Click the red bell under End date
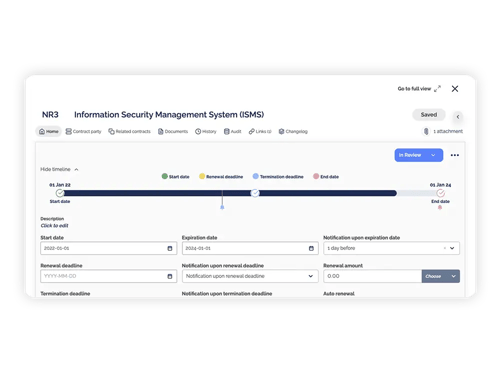The image size is (500, 375). 440,207
